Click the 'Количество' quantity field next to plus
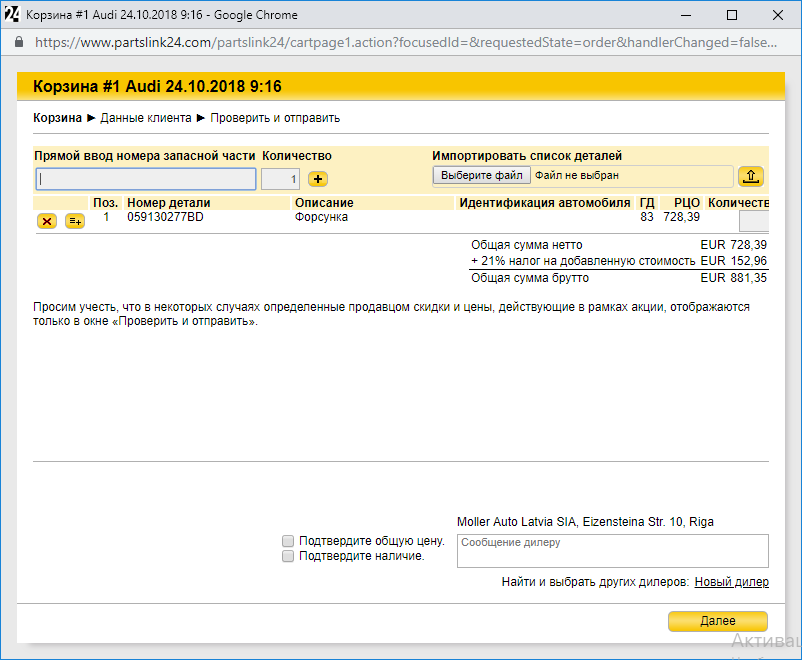 (x=280, y=179)
